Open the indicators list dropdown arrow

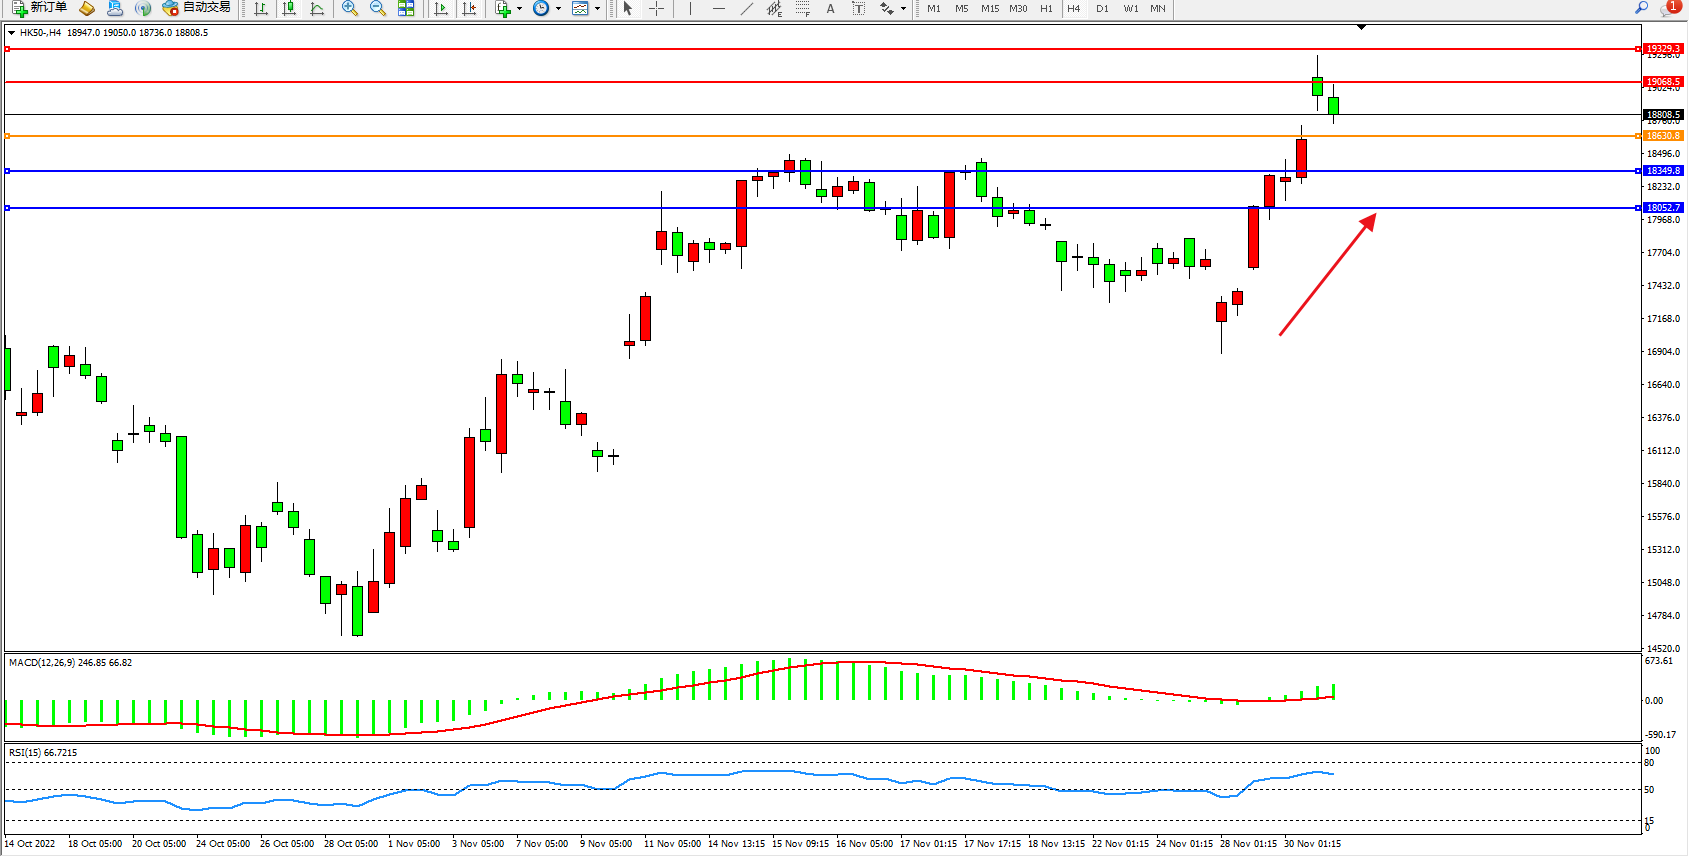[x=519, y=8]
